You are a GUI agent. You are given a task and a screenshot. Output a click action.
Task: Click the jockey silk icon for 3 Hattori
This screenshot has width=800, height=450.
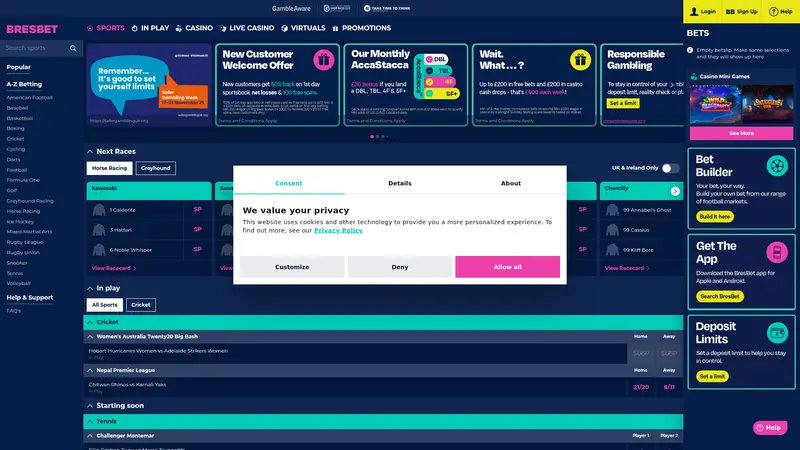[99, 230]
